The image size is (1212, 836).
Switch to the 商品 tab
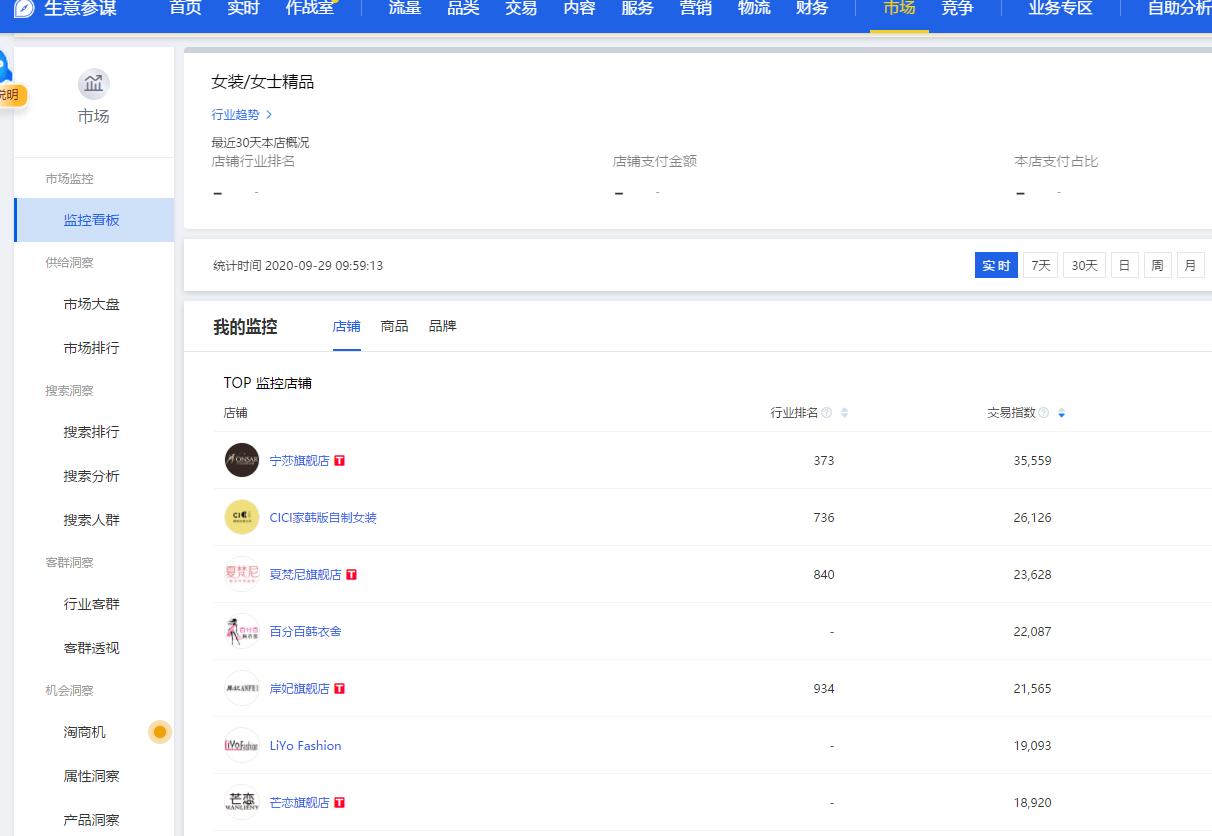pyautogui.click(x=394, y=326)
